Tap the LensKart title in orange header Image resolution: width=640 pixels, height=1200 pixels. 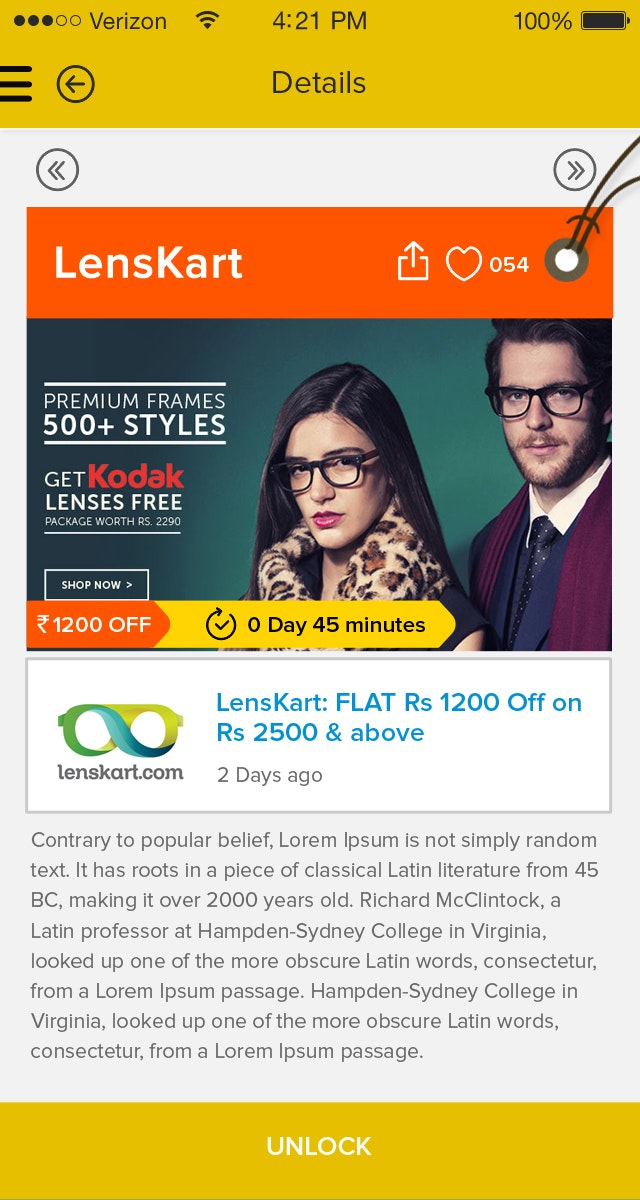[148, 263]
